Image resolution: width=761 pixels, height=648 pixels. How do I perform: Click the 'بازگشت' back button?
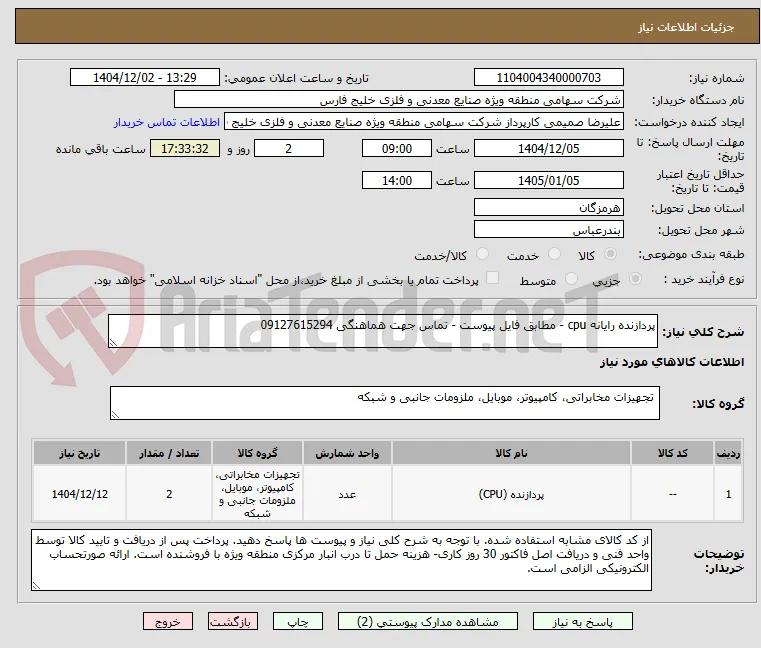[233, 621]
